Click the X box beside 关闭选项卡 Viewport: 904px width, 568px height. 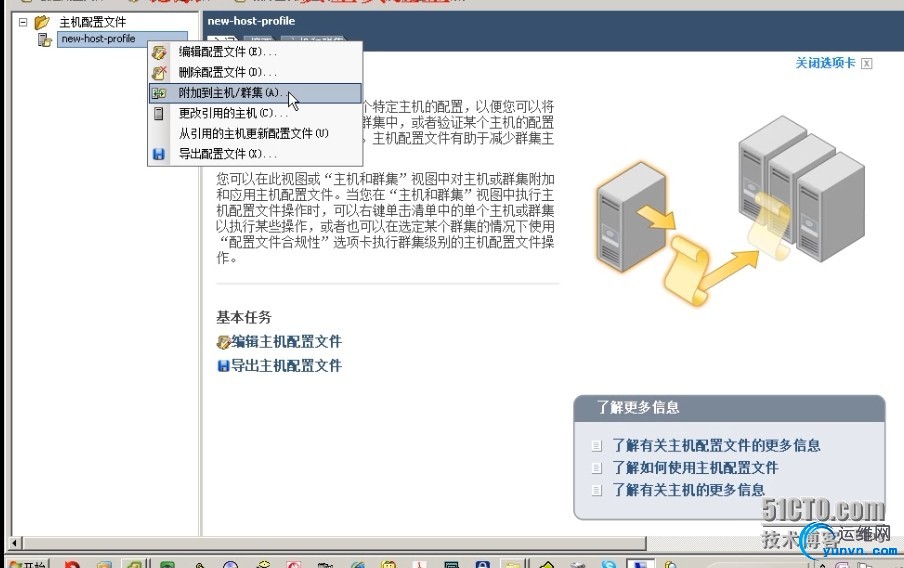click(x=867, y=63)
